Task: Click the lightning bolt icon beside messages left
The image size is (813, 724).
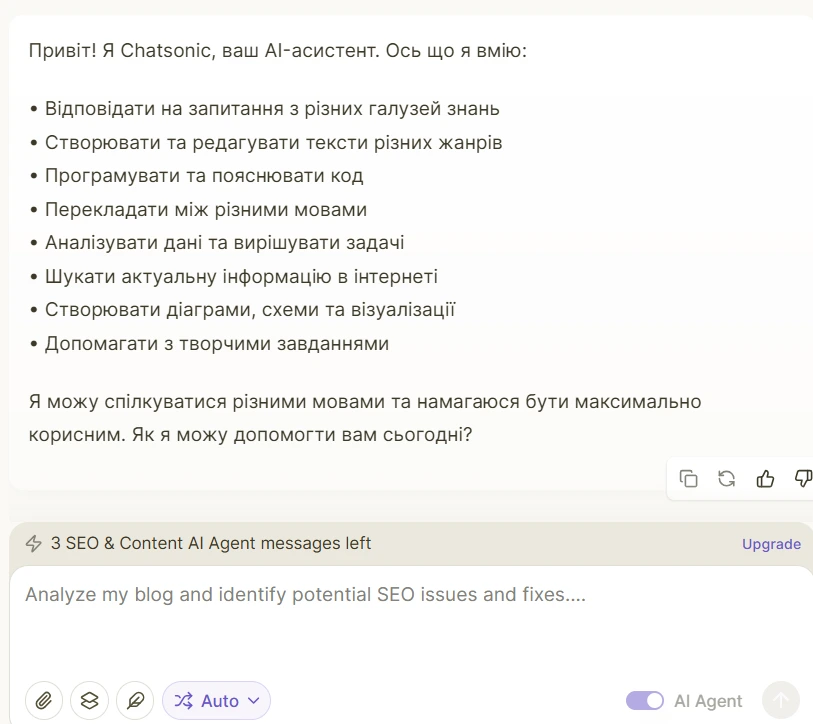Action: point(34,544)
